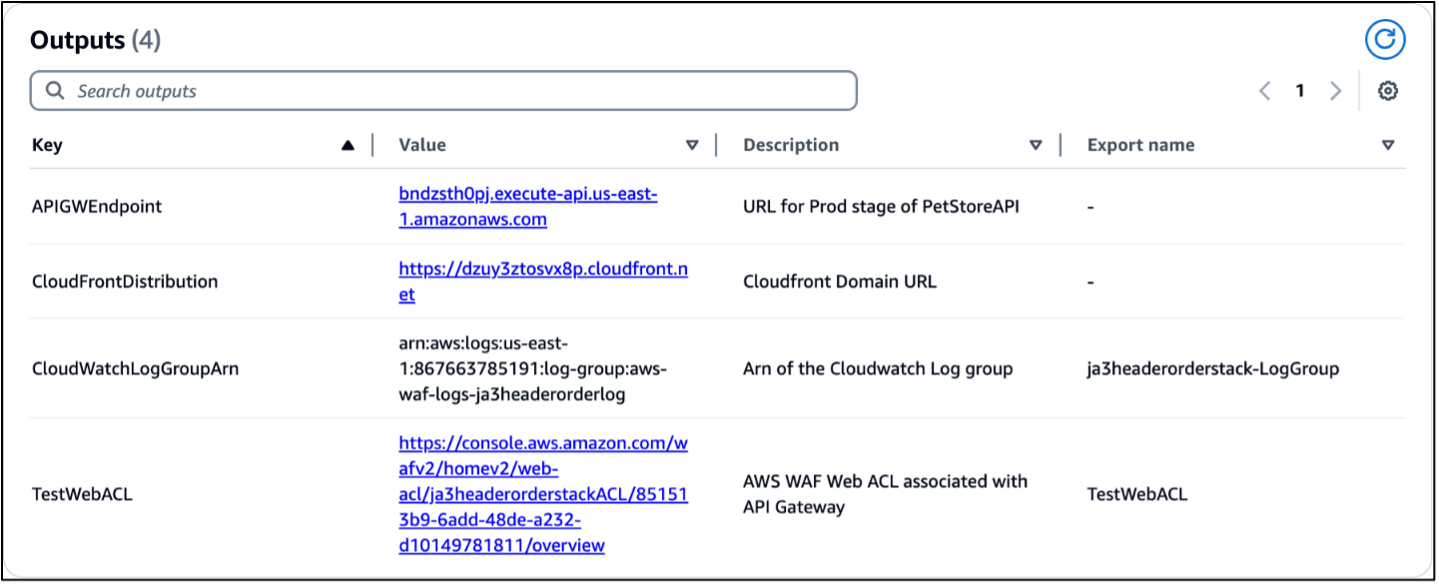
Task: Toggle sort order on the Key column
Action: click(x=347, y=144)
